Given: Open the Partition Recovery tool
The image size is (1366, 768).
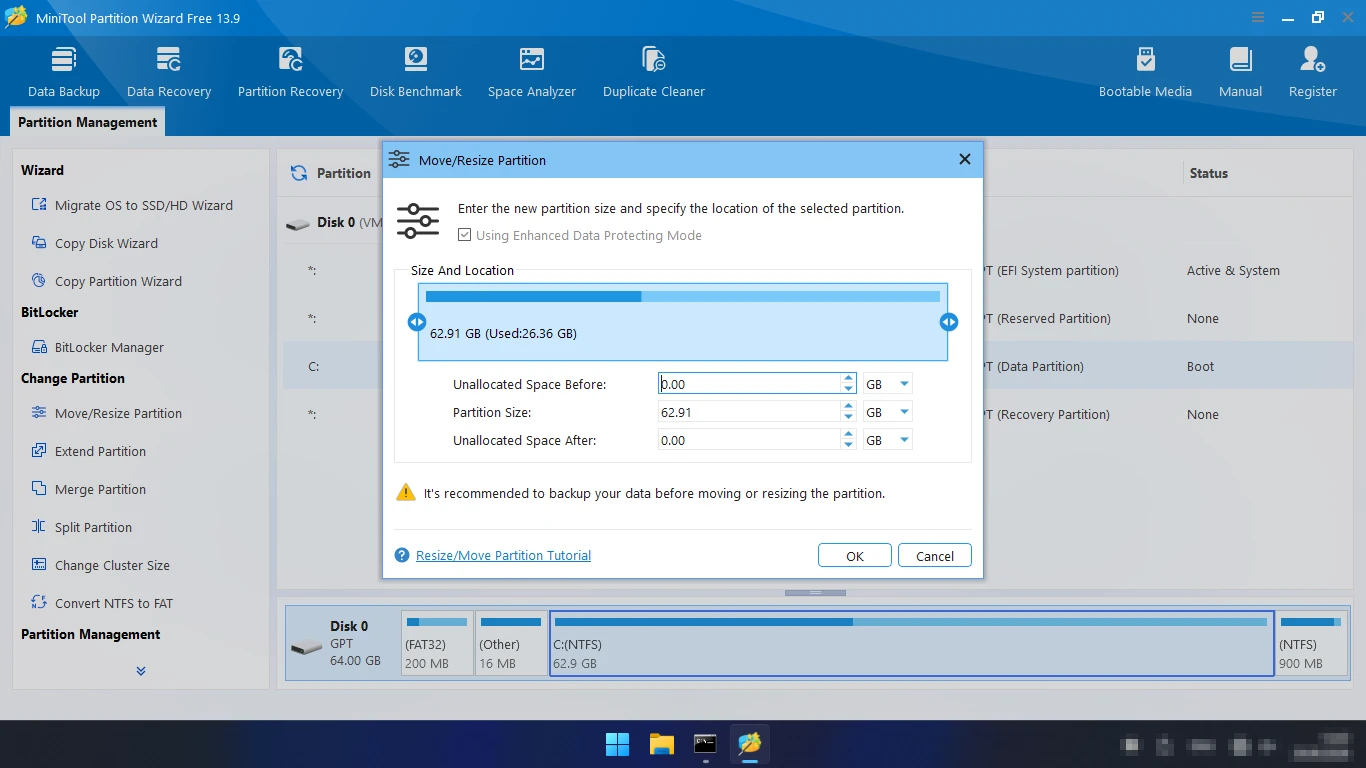Looking at the screenshot, I should (x=290, y=72).
